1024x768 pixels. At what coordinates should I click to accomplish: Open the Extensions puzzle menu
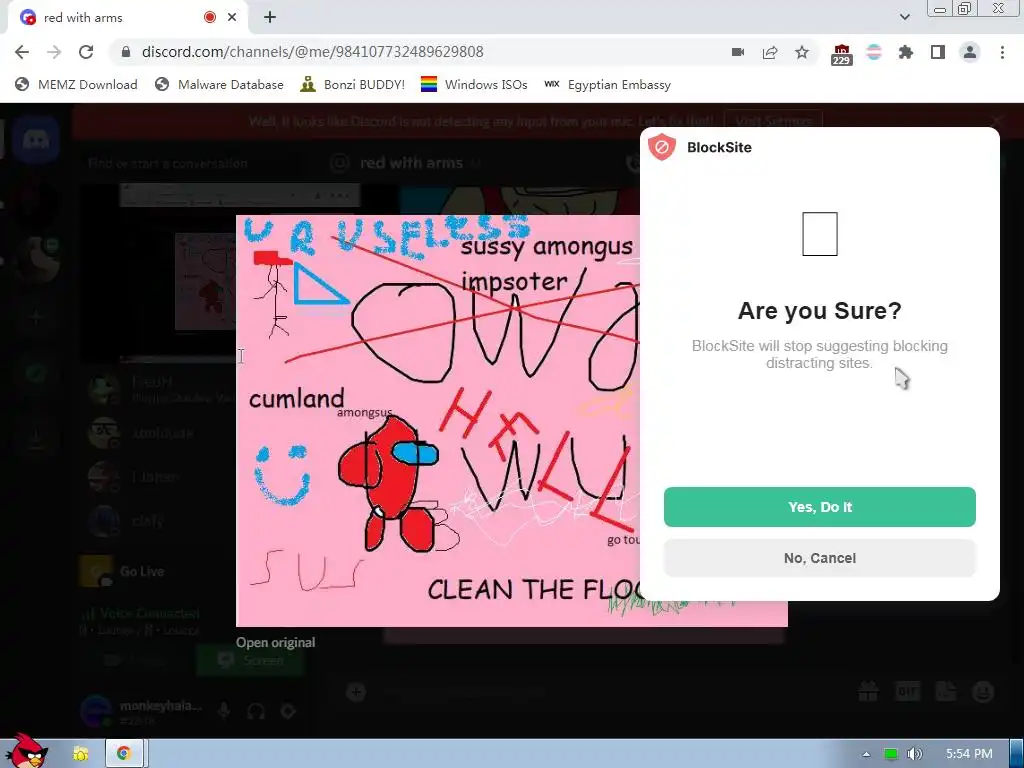(906, 52)
